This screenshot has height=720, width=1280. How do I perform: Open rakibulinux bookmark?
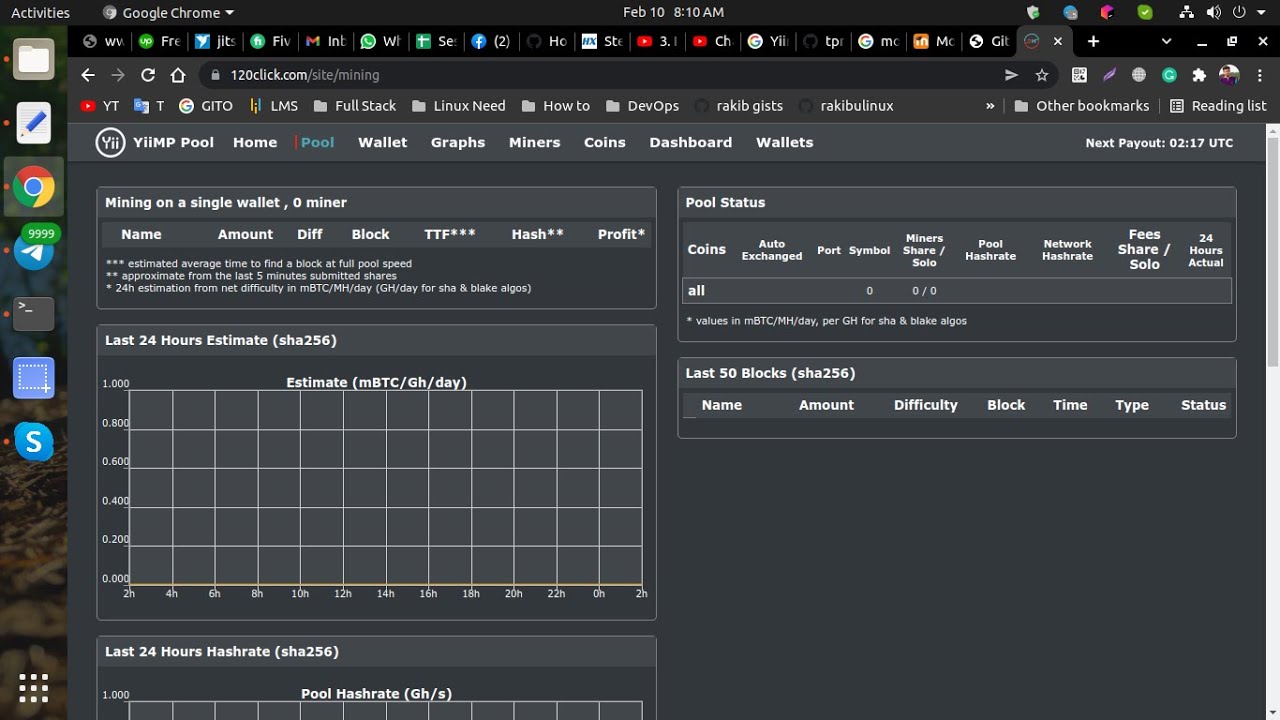846,106
